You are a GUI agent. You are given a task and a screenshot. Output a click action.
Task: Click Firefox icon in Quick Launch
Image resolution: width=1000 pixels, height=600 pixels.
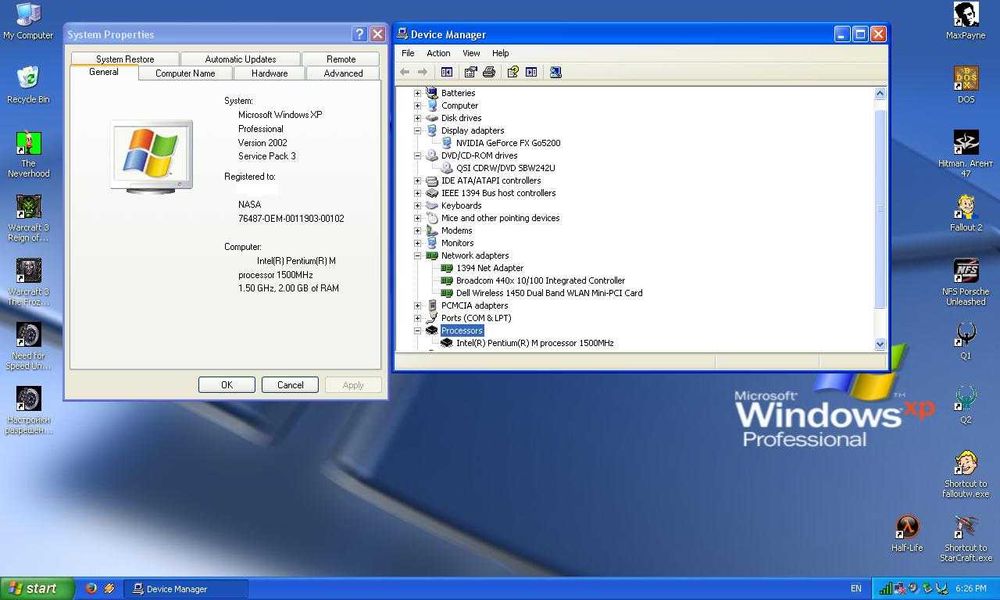pos(91,588)
